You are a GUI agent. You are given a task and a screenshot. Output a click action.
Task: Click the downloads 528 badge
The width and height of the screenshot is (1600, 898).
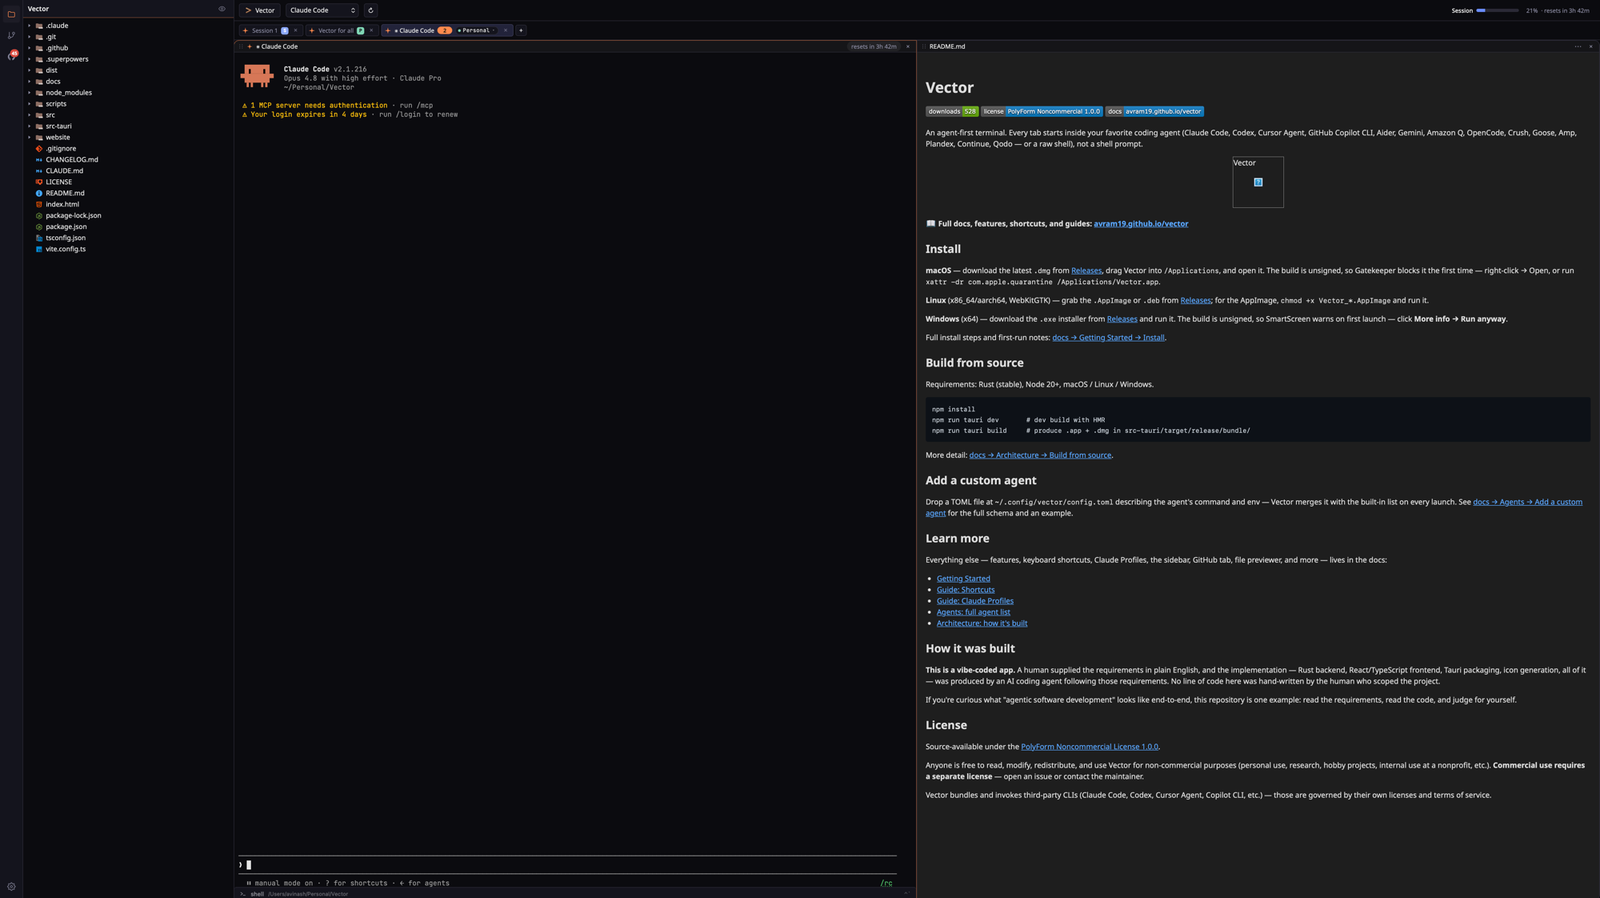point(952,111)
